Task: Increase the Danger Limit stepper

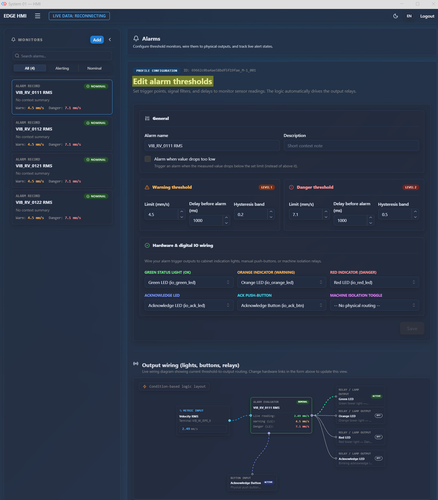Action: (x=326, y=212)
